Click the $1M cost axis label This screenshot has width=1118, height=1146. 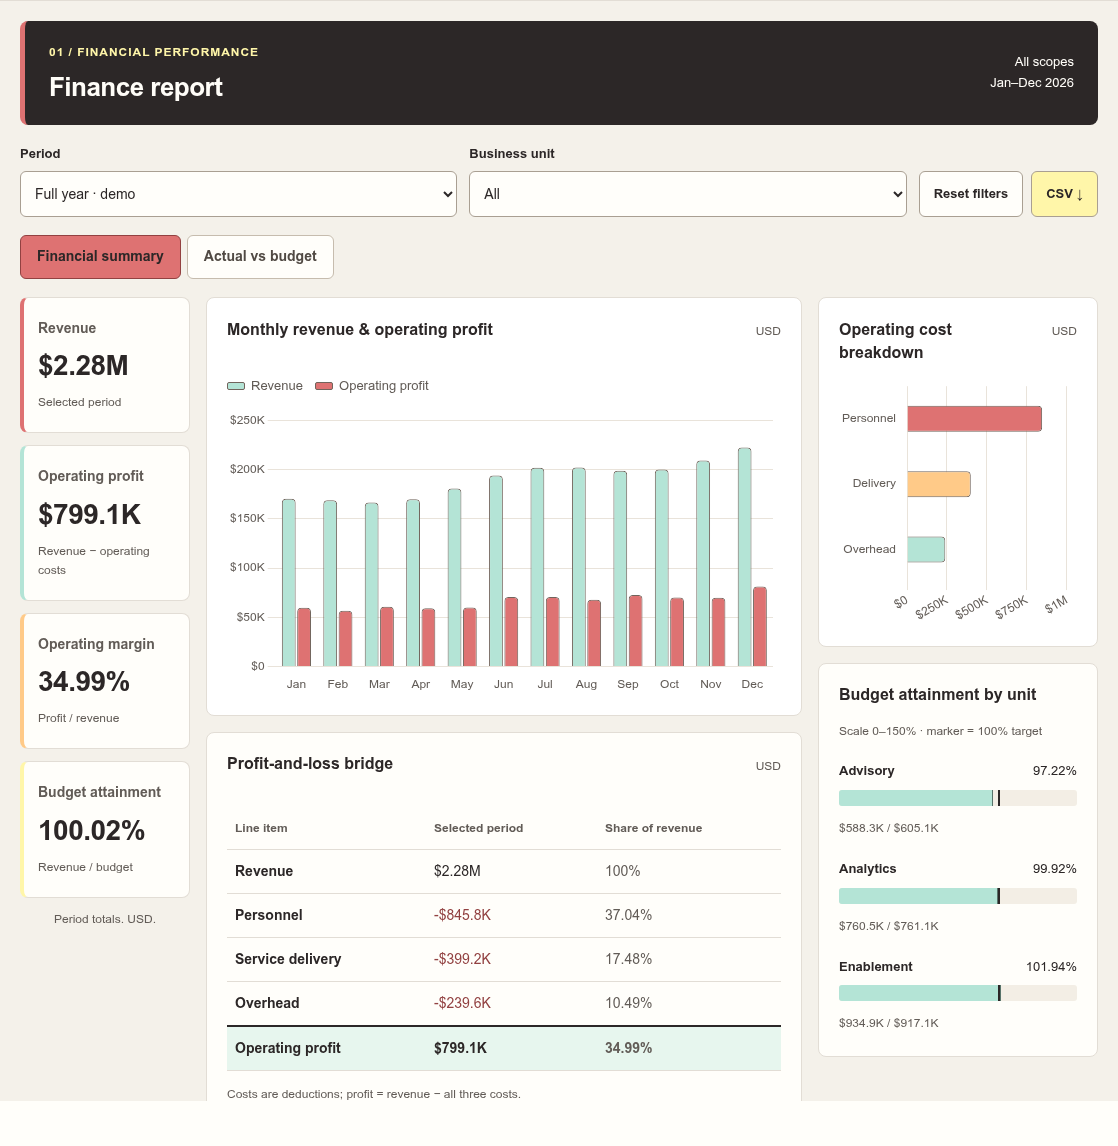click(x=1057, y=604)
